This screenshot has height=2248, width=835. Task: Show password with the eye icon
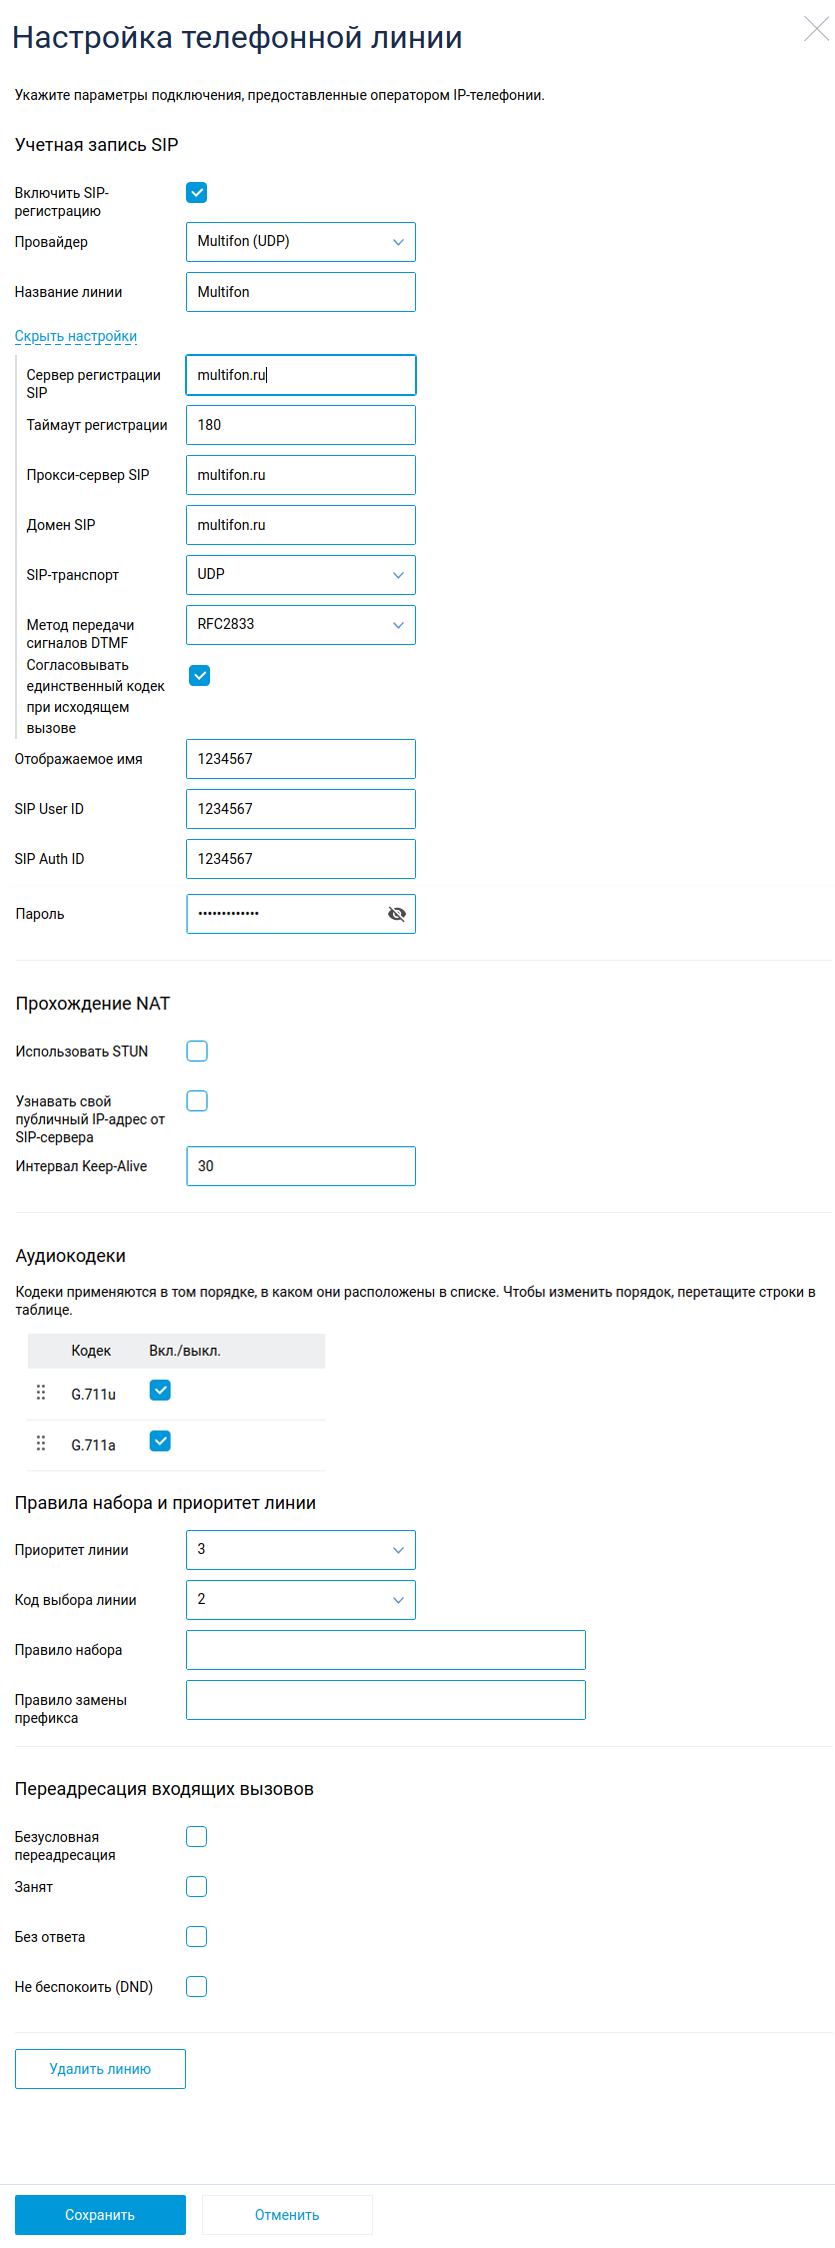coord(397,914)
